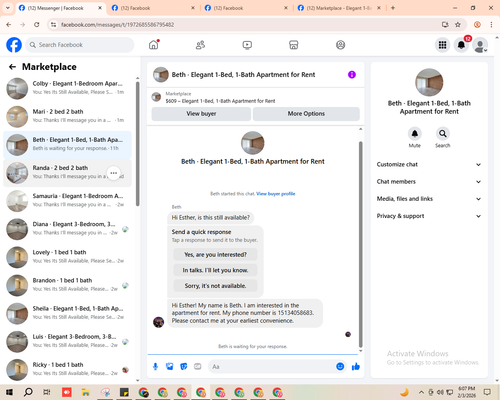Open the Samauria Elegant 1-Bedroom conversation
Screen dimensions: 500x400
click(x=67, y=201)
